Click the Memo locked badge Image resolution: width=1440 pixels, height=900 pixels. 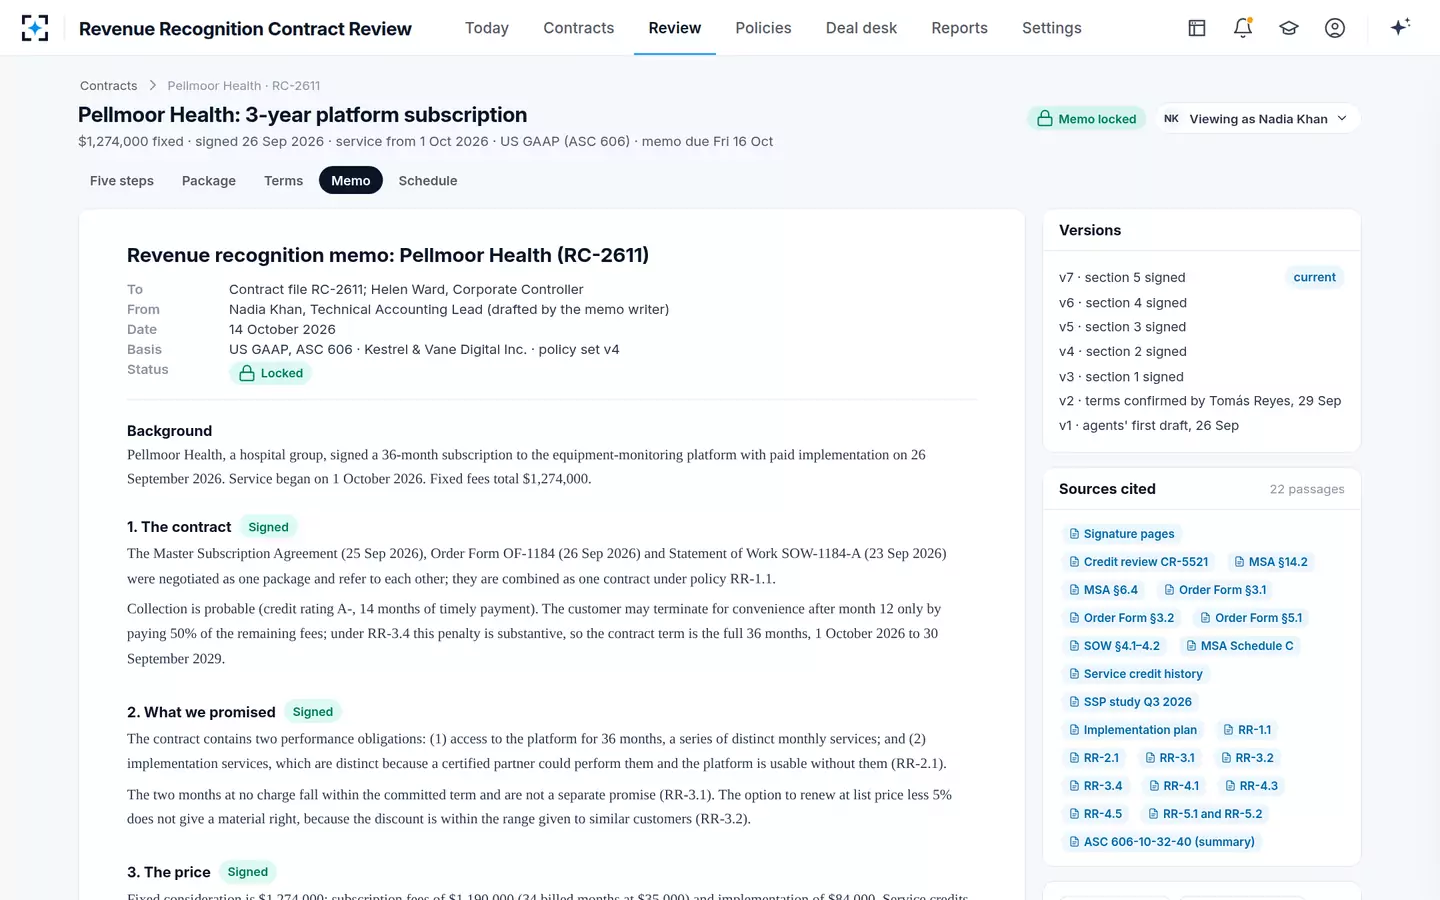(x=1087, y=119)
